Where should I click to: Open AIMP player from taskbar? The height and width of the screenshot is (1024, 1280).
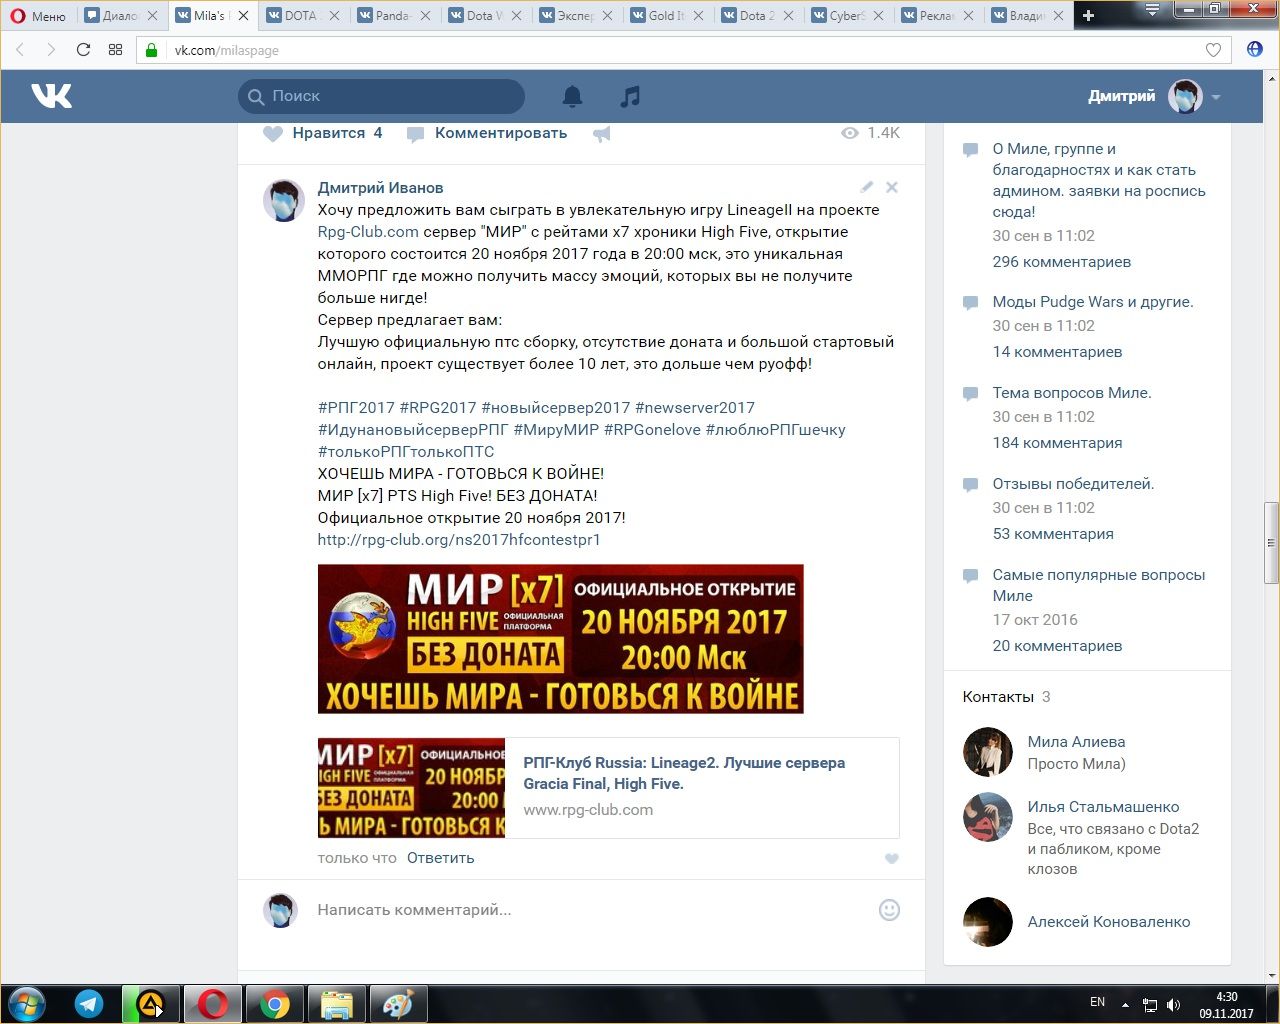[151, 1004]
